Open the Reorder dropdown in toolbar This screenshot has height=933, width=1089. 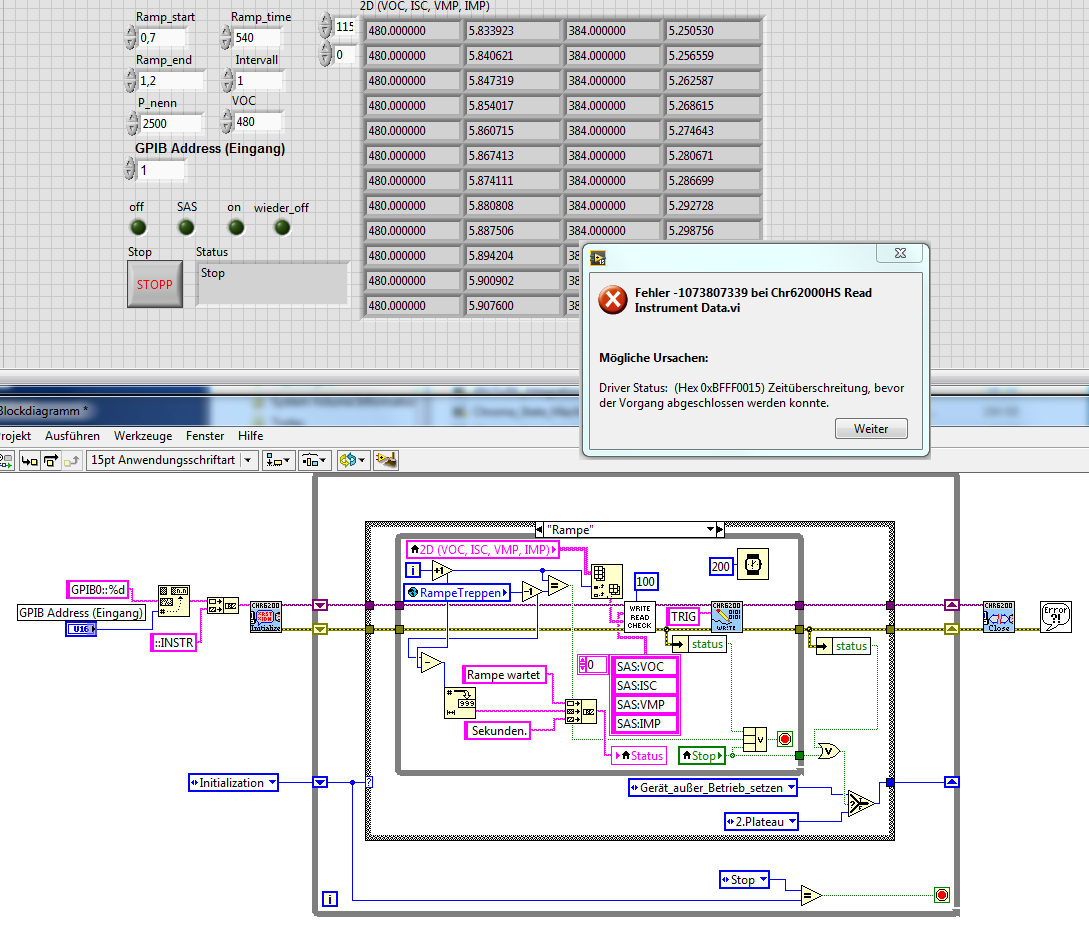[x=354, y=460]
